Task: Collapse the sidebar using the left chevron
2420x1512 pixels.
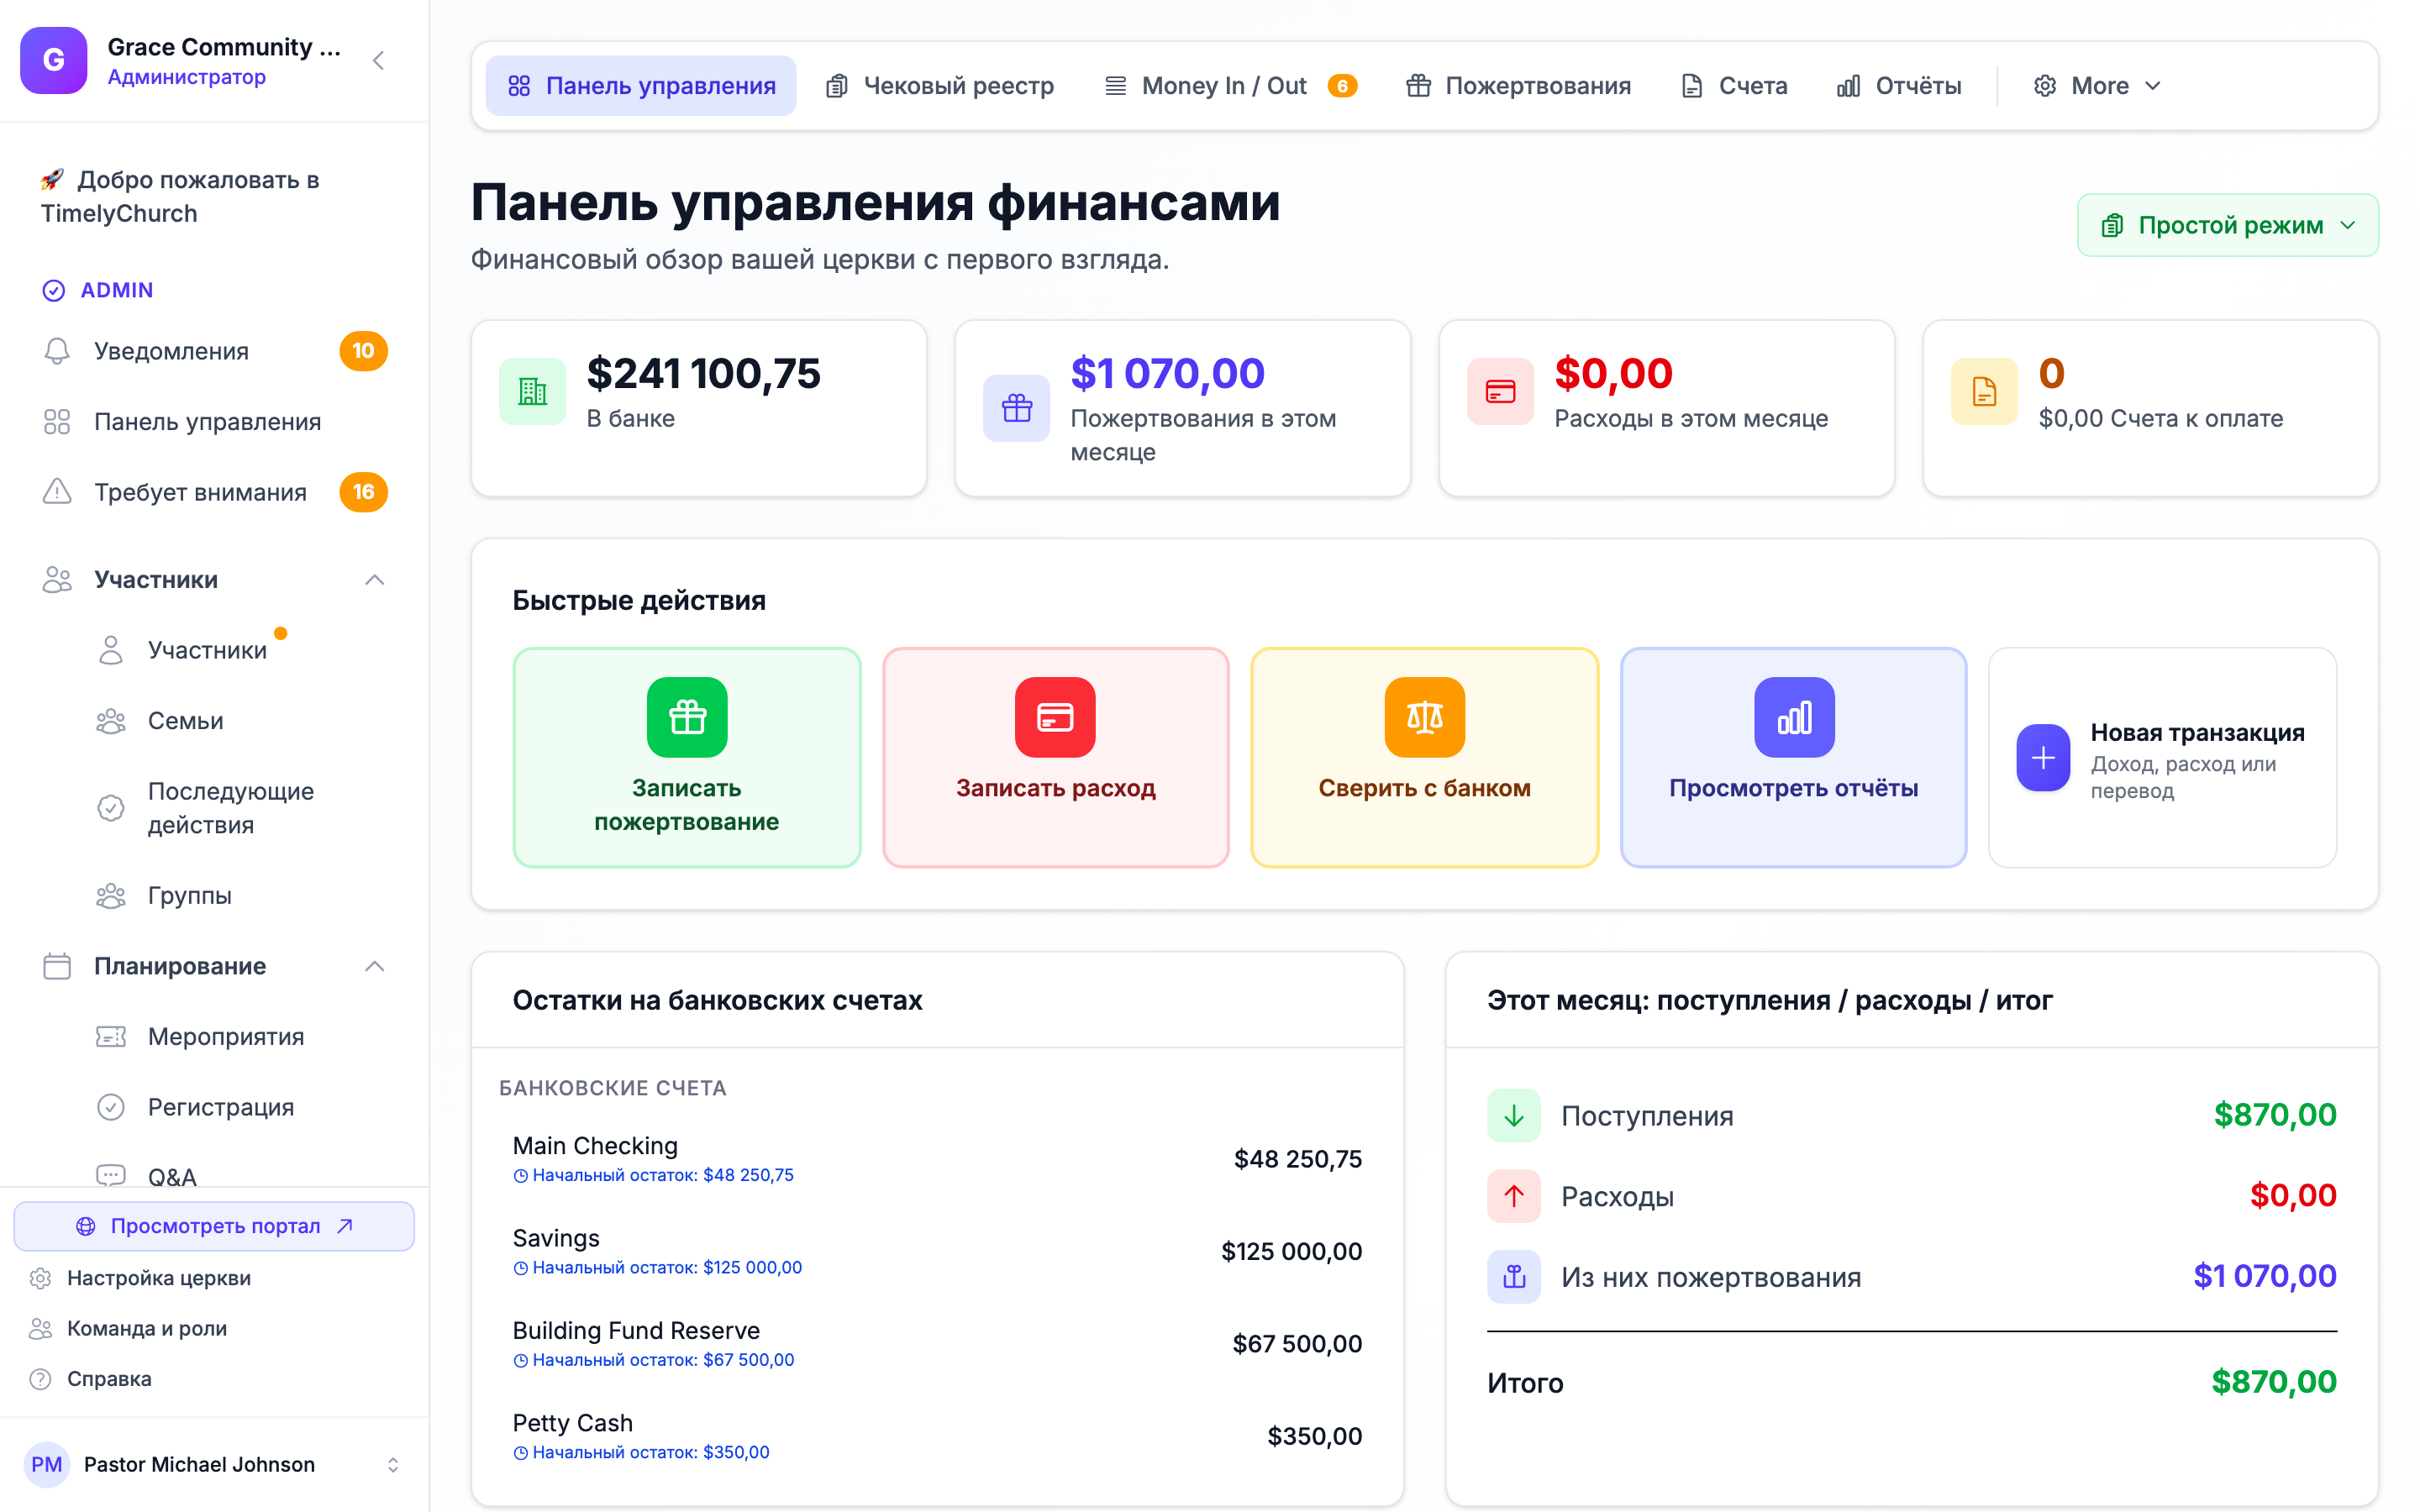Action: (x=378, y=61)
